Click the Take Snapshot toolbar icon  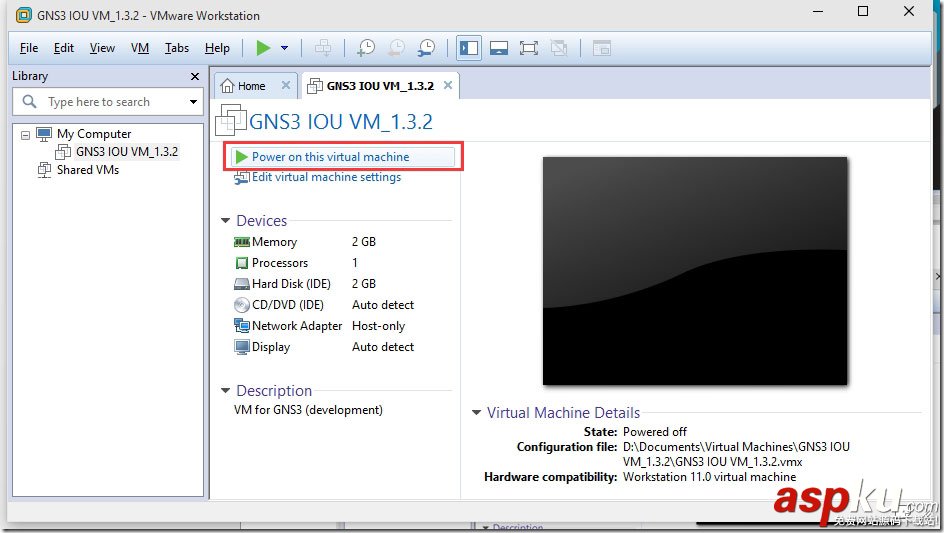coord(365,48)
